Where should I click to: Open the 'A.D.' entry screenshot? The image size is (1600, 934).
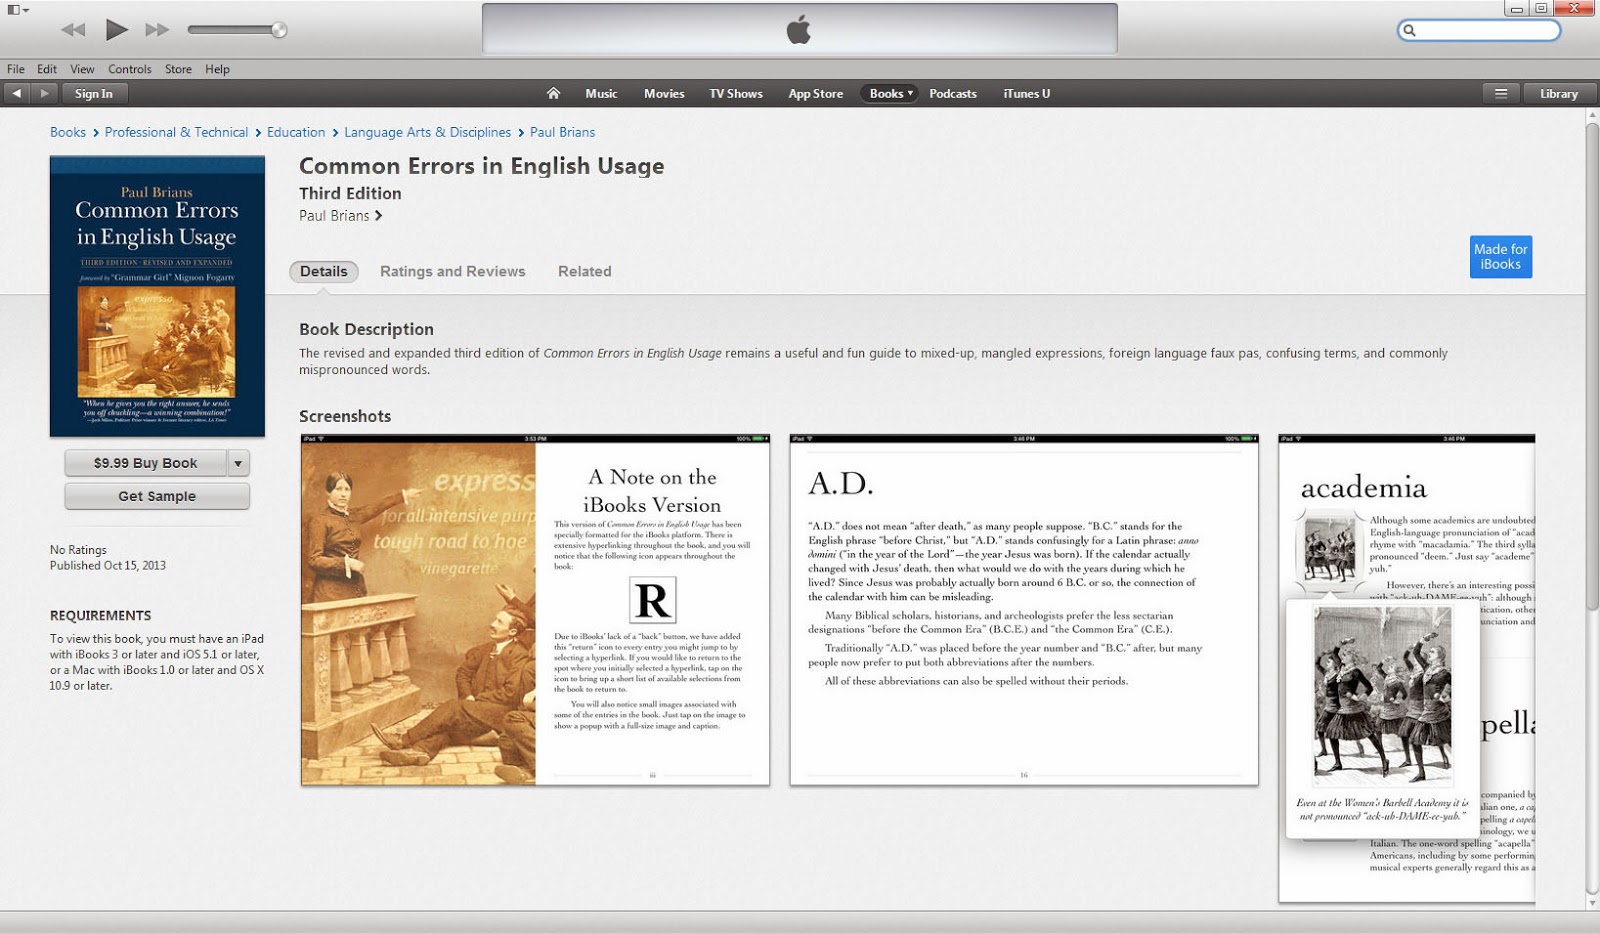(x=1024, y=610)
